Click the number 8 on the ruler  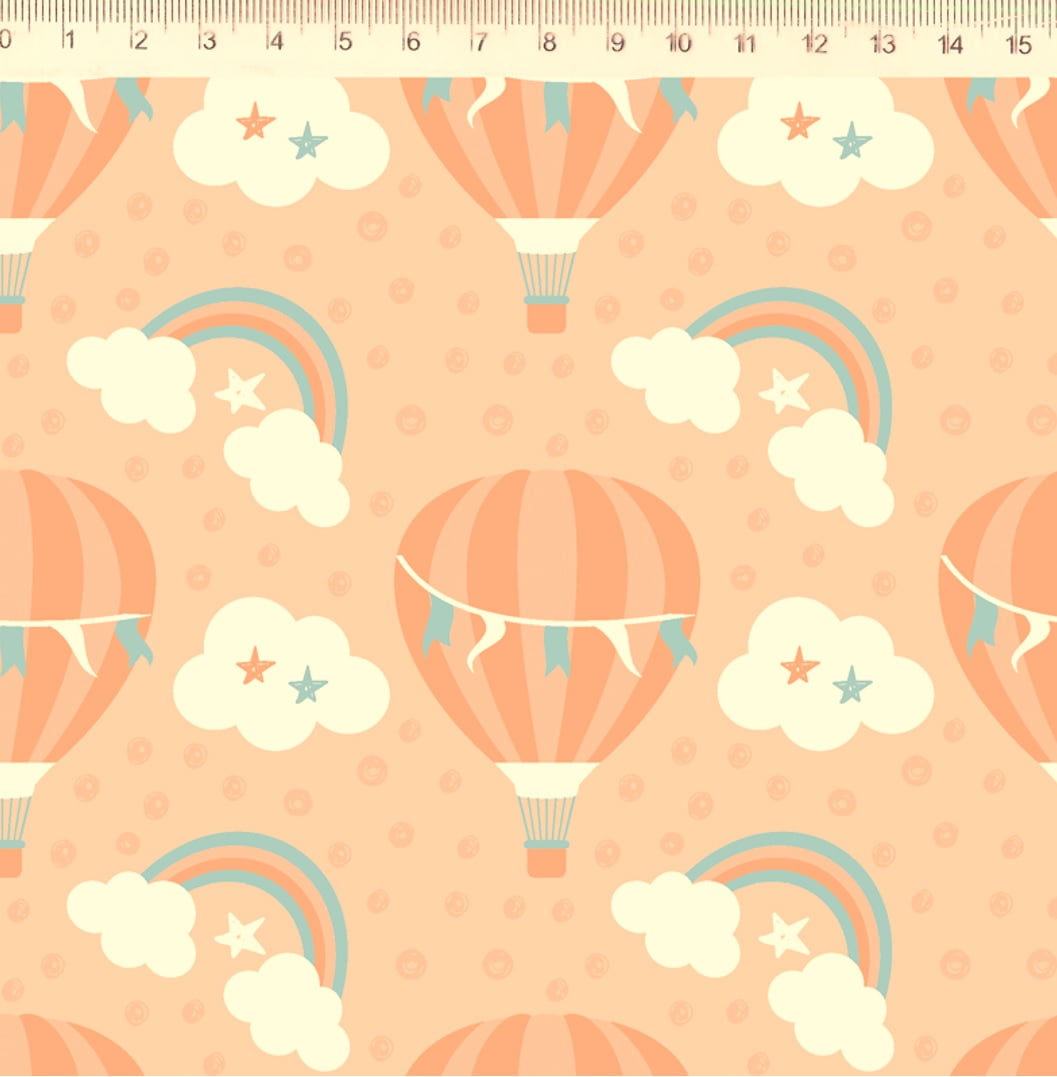[x=548, y=43]
